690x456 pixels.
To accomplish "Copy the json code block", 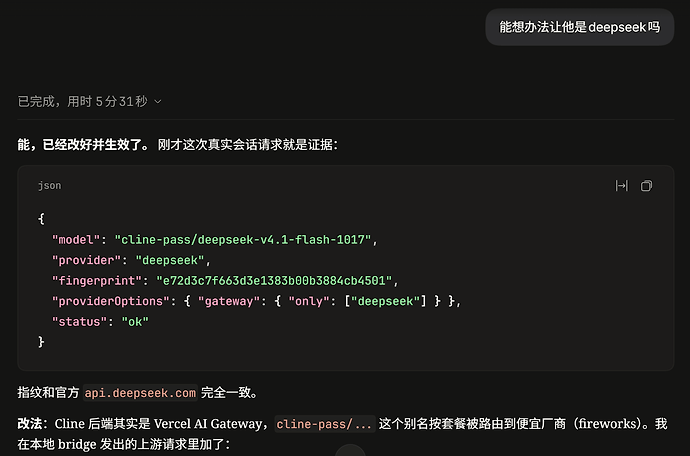I will [646, 186].
